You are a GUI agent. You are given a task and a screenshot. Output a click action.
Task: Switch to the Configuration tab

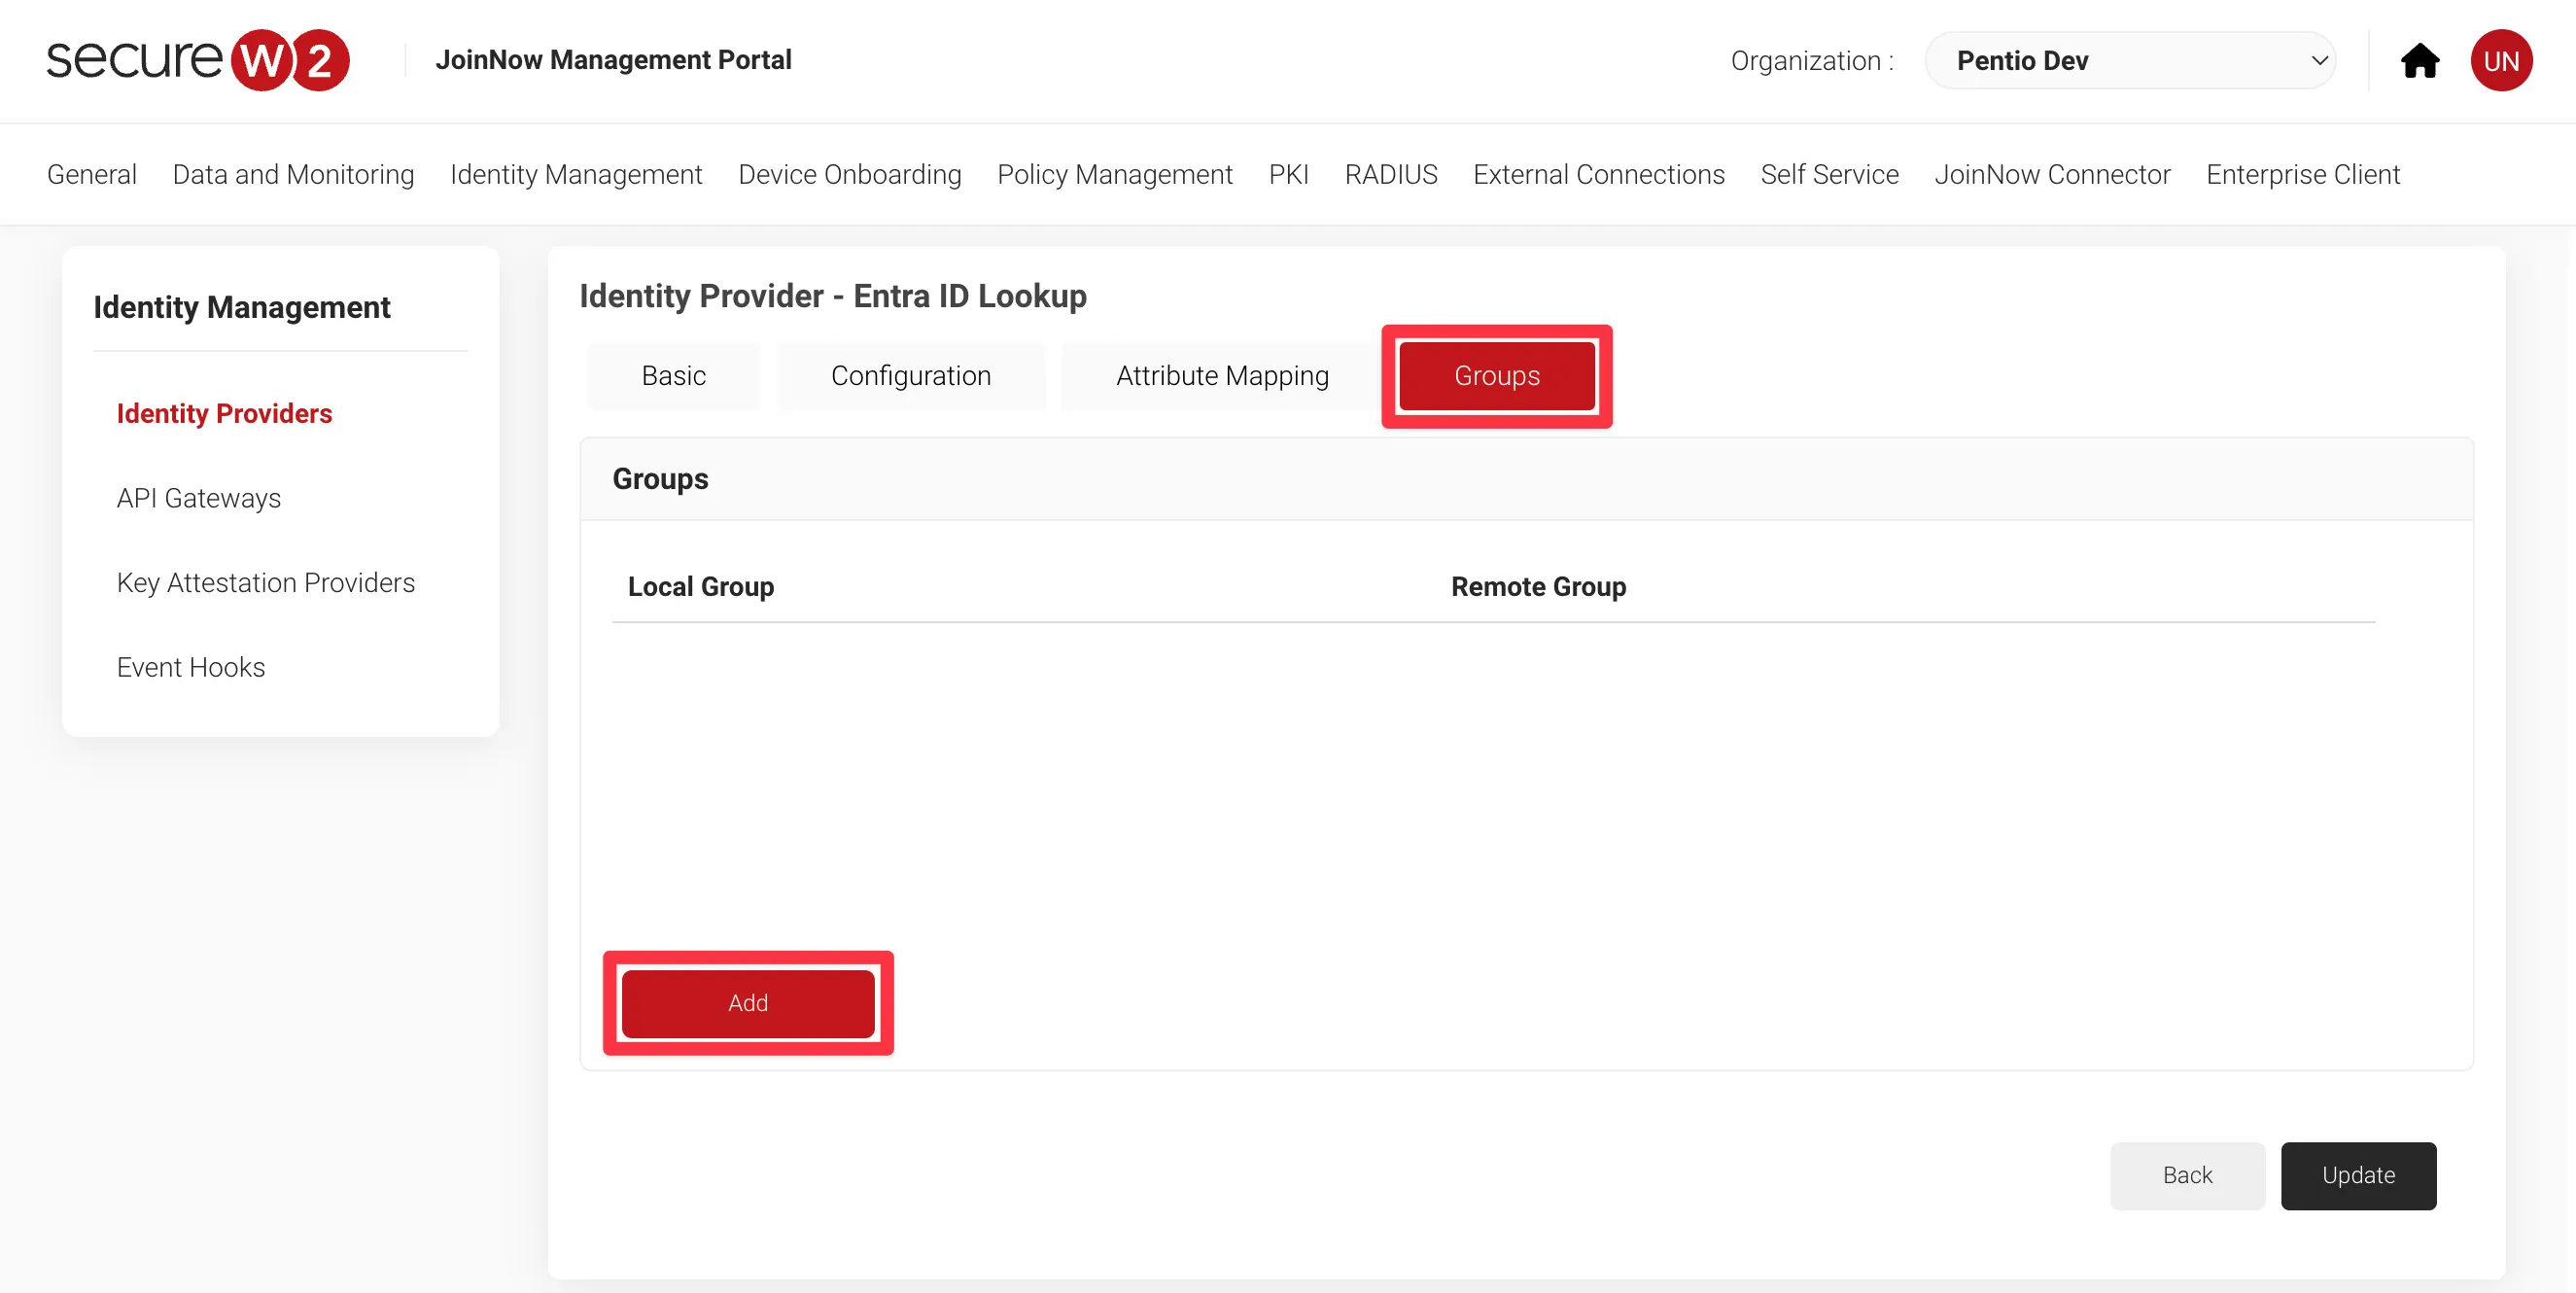click(x=910, y=376)
